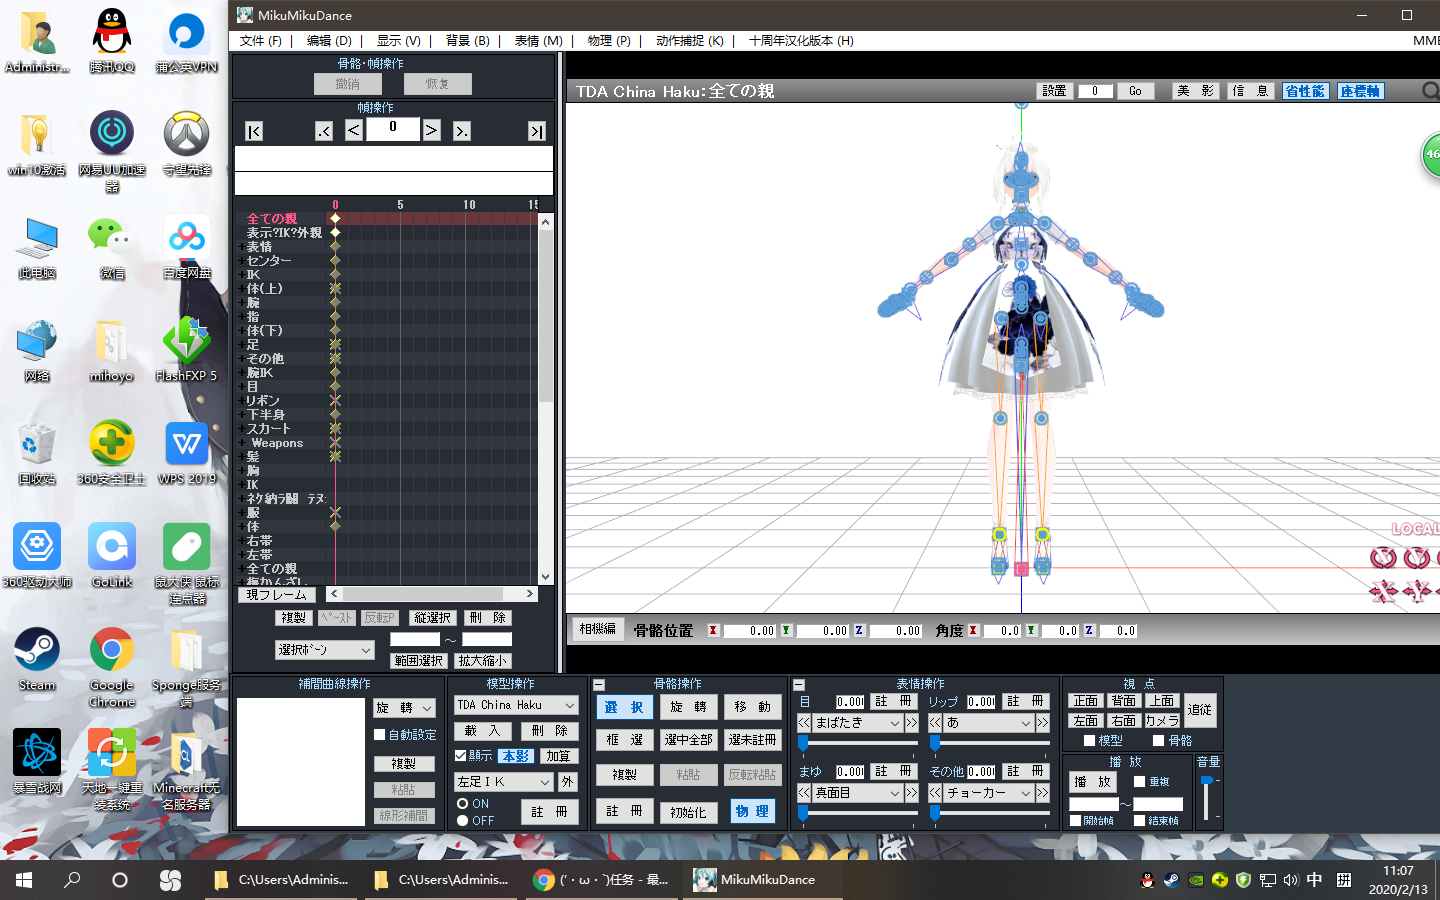
Task: Select the IK ON radio button
Action: pos(462,804)
